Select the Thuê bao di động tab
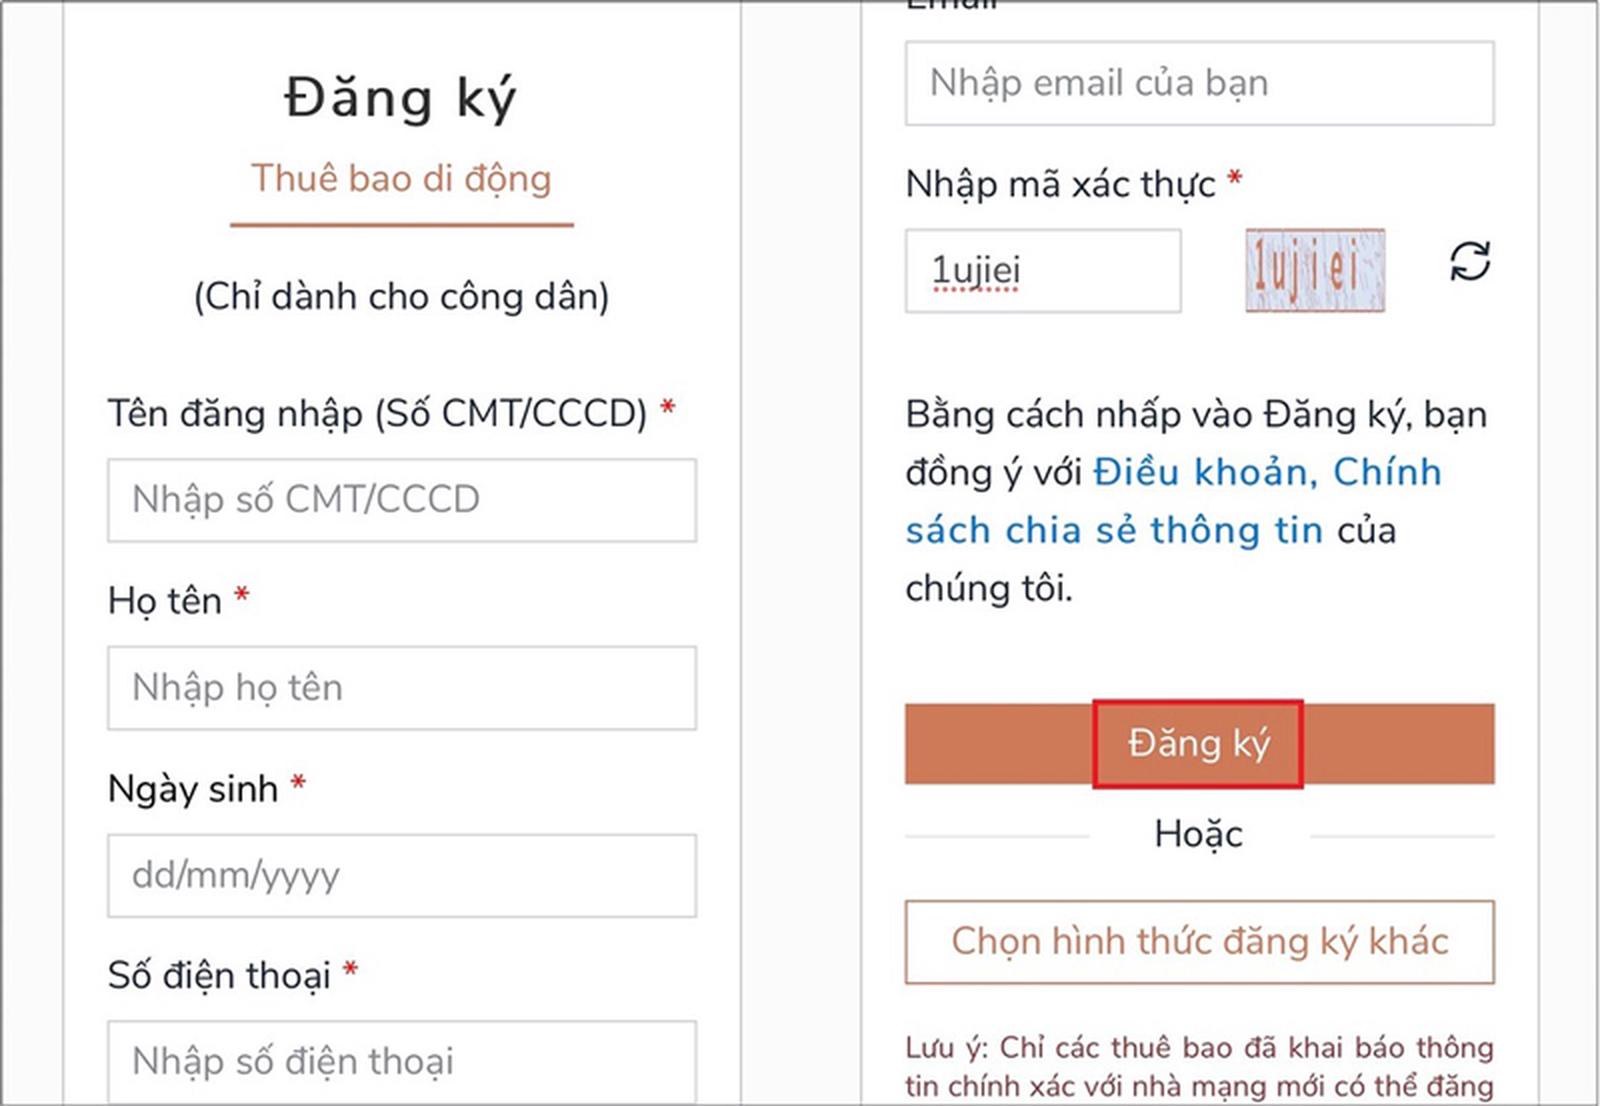This screenshot has width=1600, height=1106. coord(401,179)
